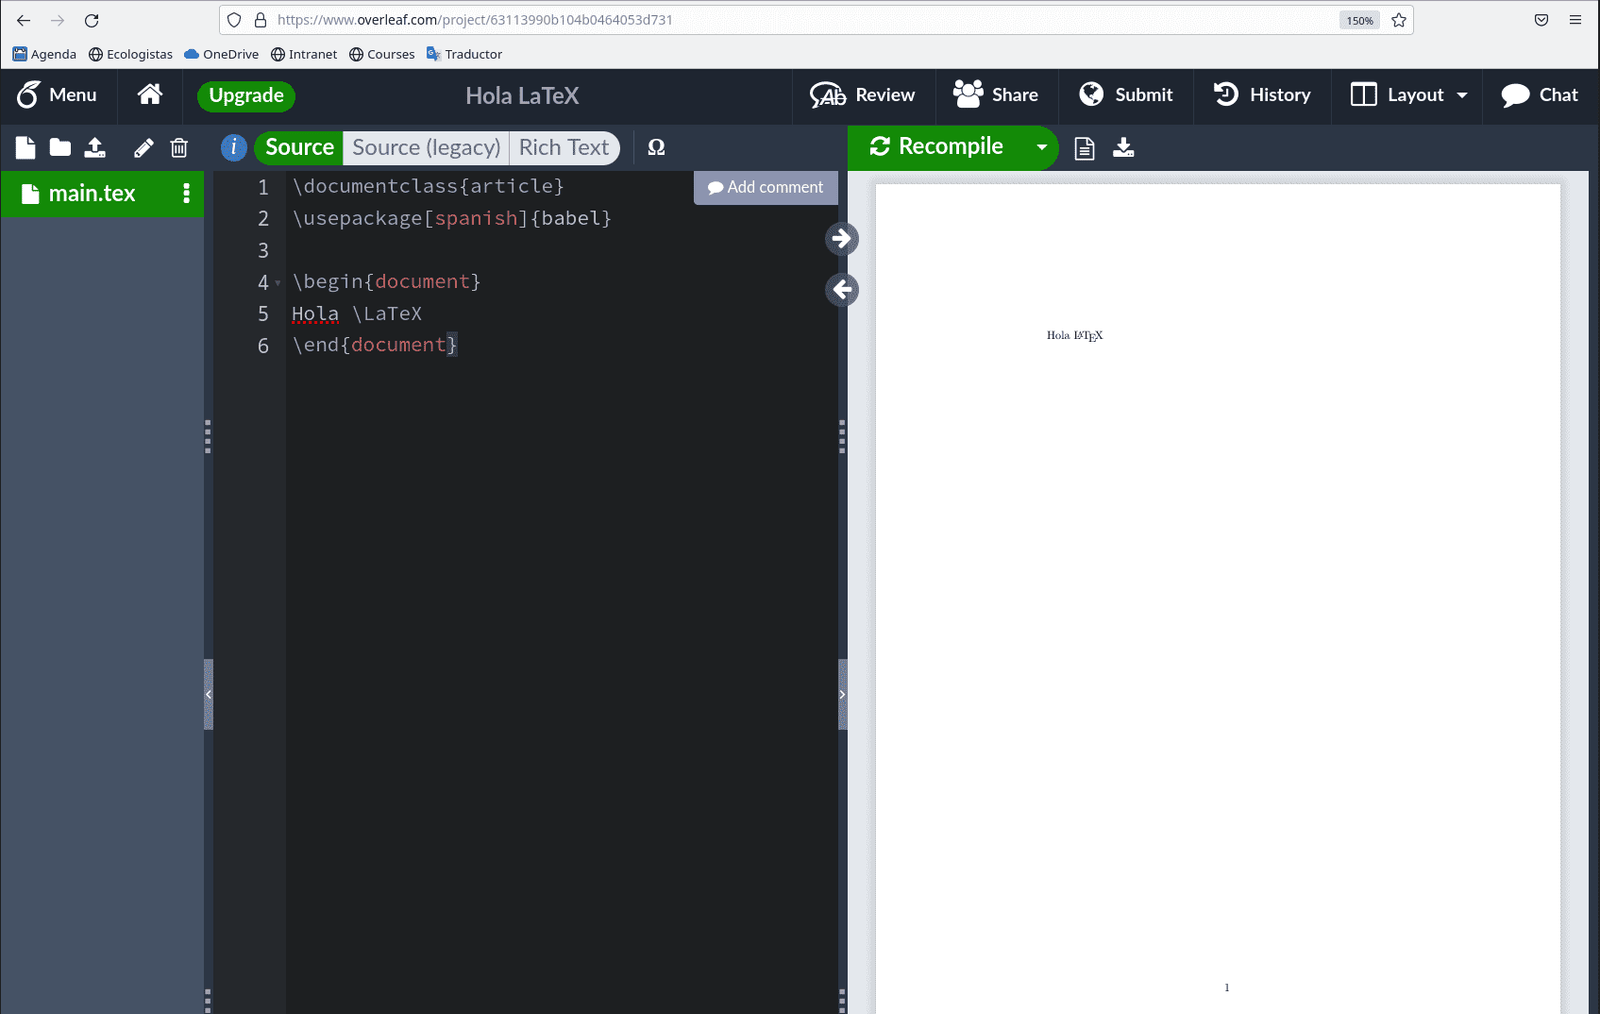Viewport: 1600px width, 1014px height.
Task: Click the new folder icon
Action: pos(60,148)
